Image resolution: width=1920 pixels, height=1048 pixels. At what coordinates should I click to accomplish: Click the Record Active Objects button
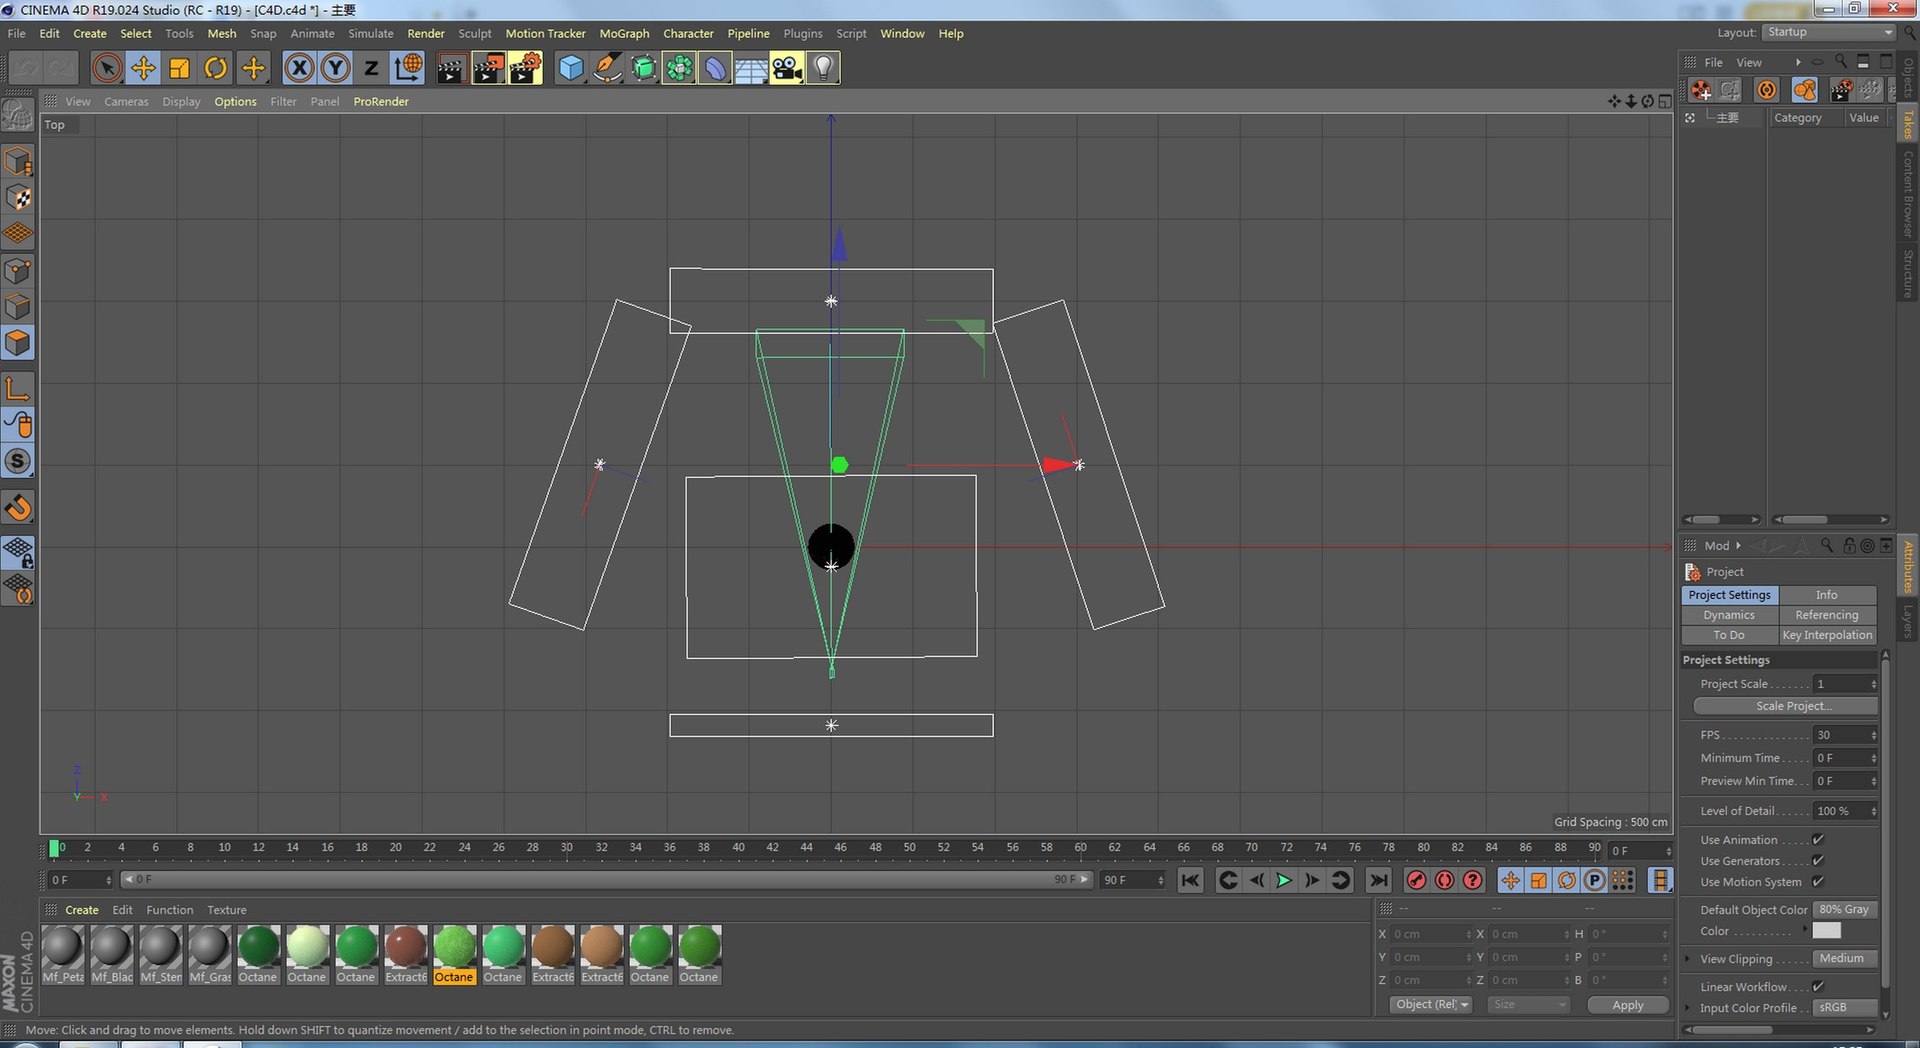(x=1416, y=880)
